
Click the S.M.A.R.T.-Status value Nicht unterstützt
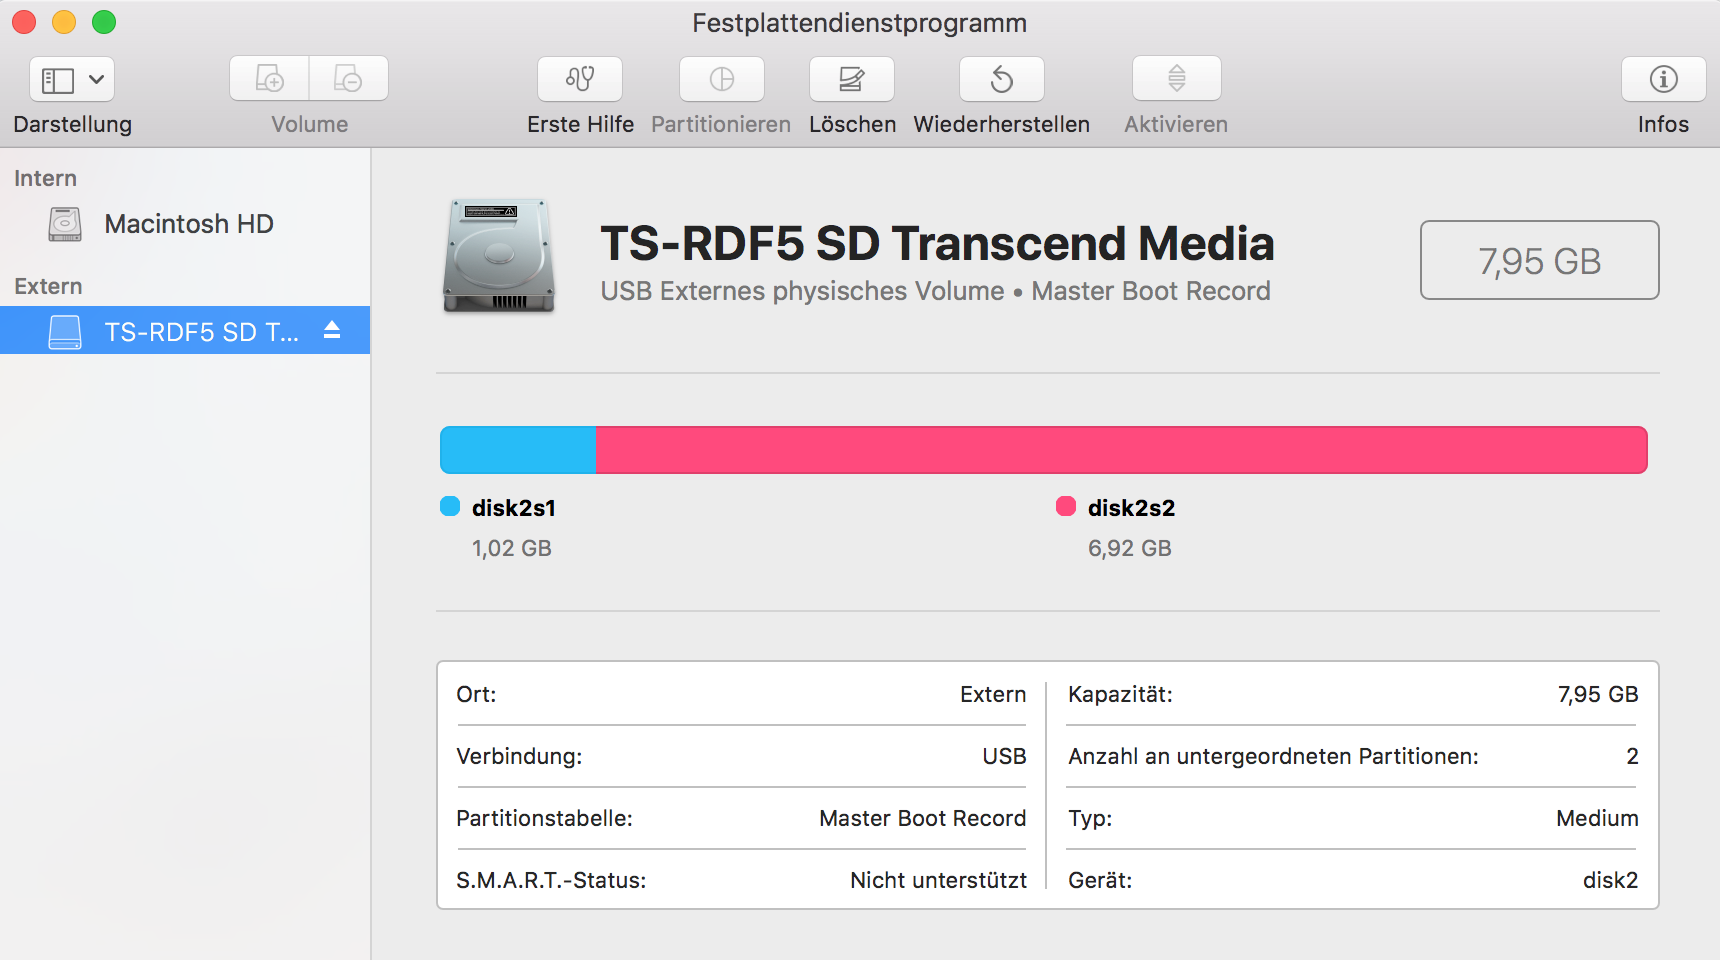(938, 880)
